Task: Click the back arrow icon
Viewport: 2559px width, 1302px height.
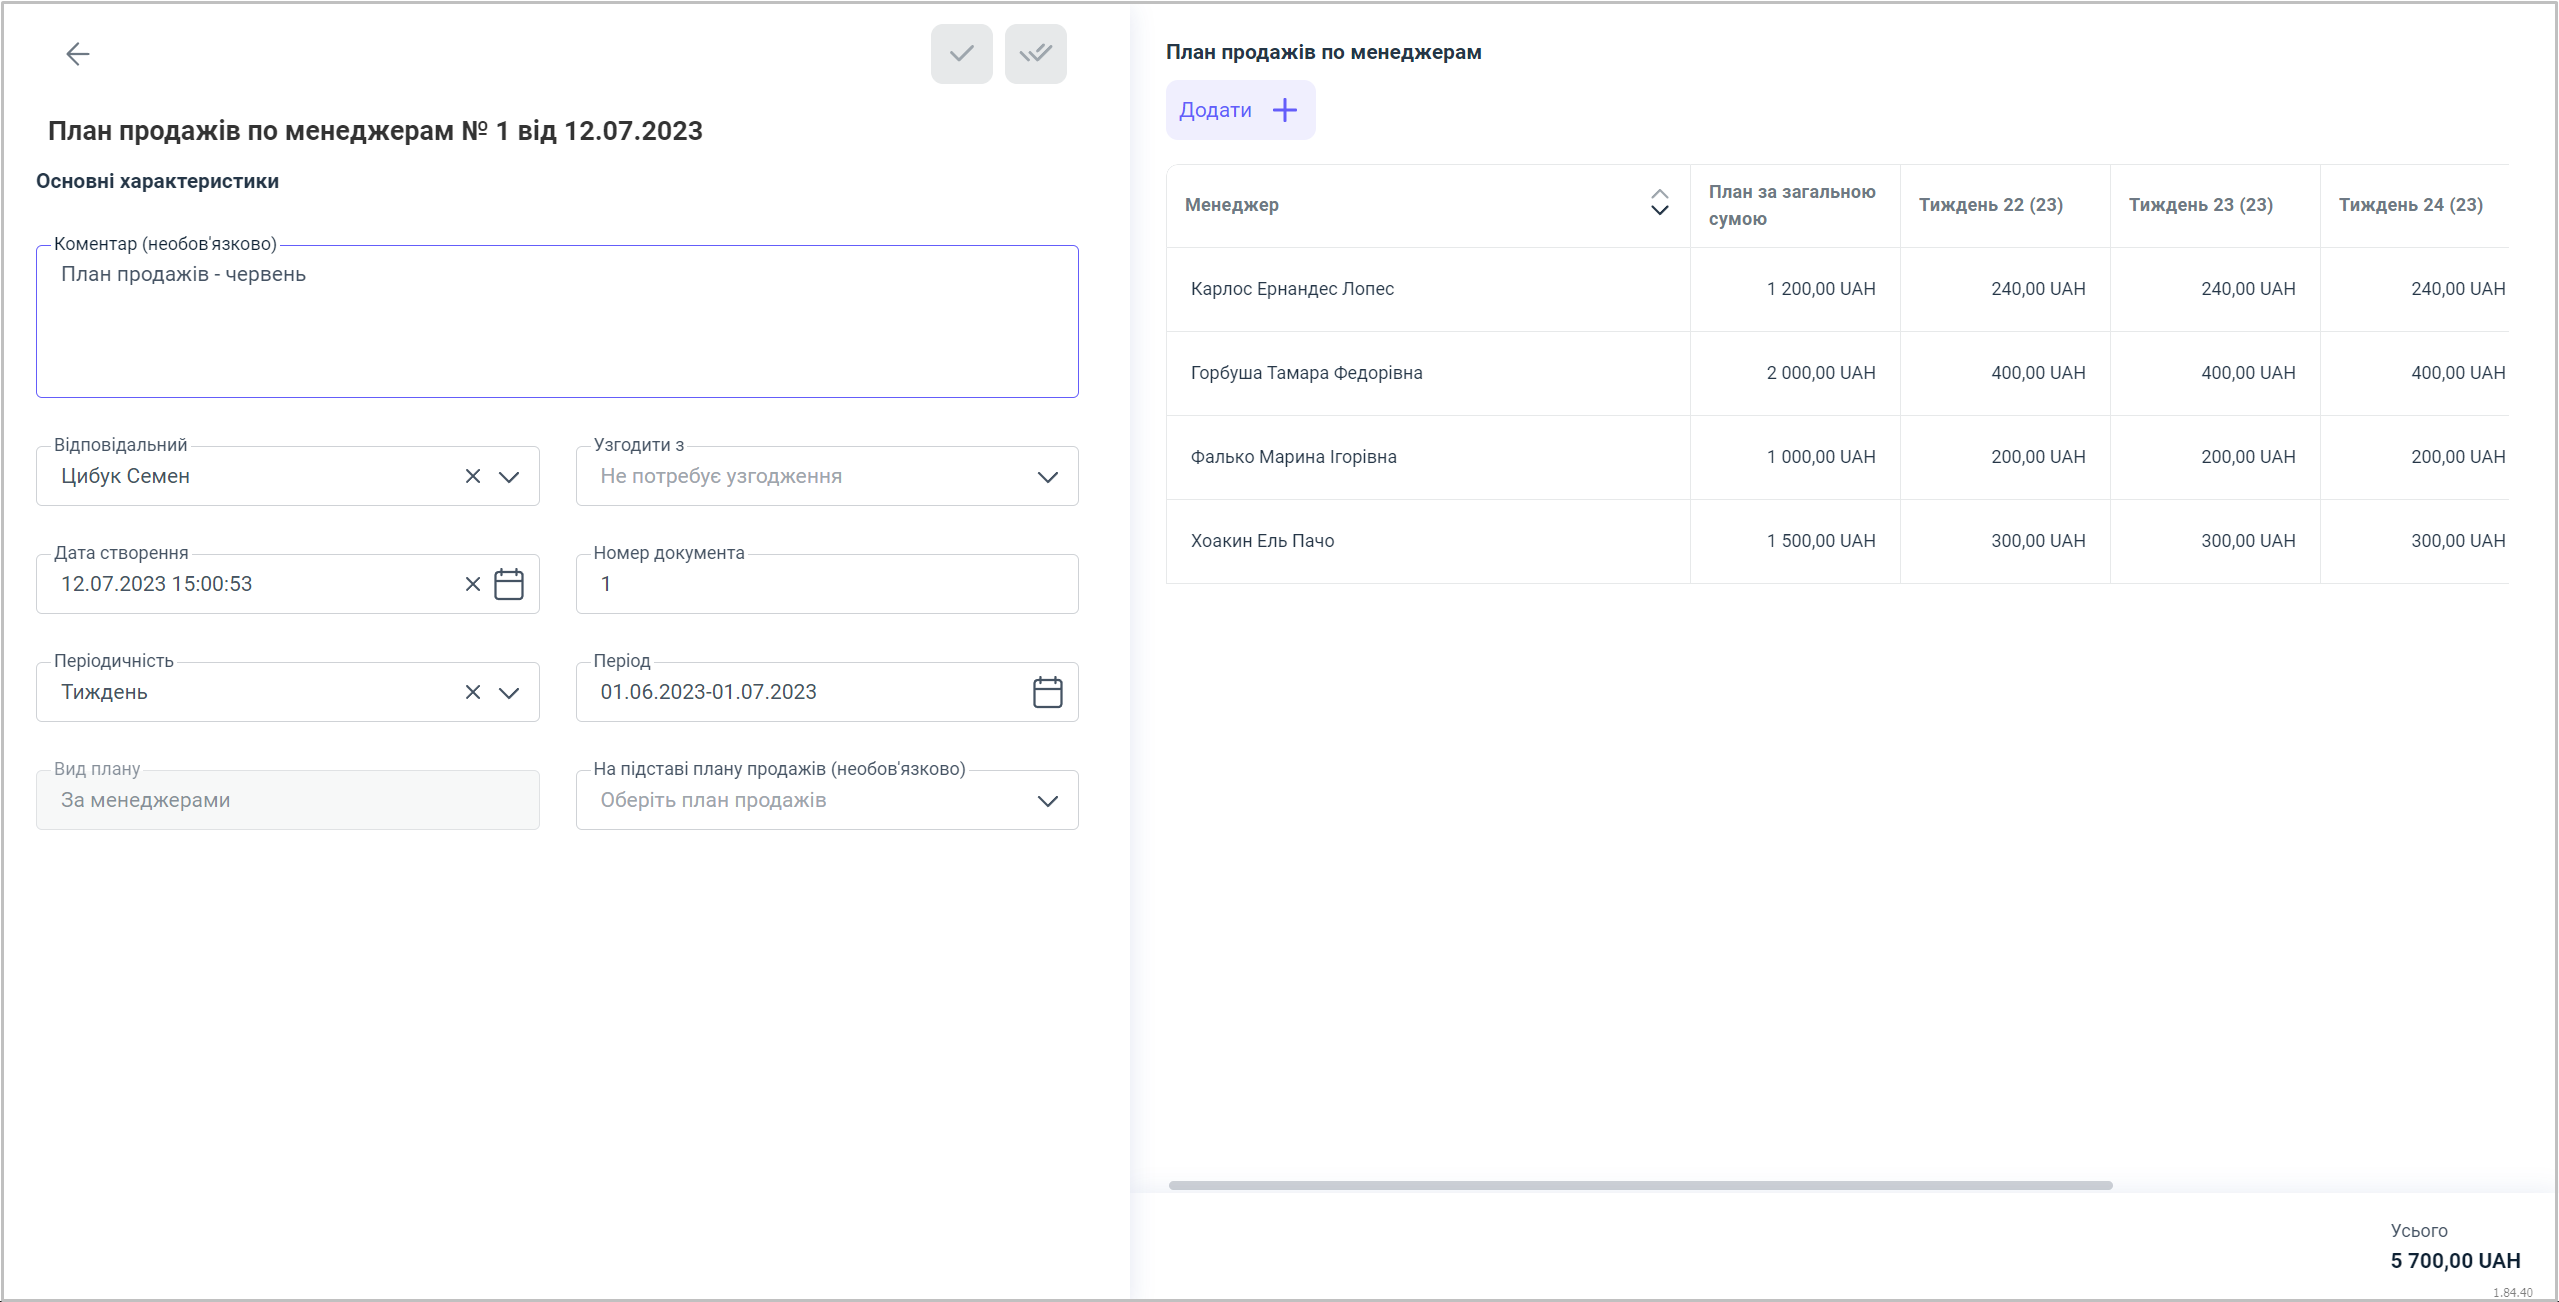Action: coord(77,54)
